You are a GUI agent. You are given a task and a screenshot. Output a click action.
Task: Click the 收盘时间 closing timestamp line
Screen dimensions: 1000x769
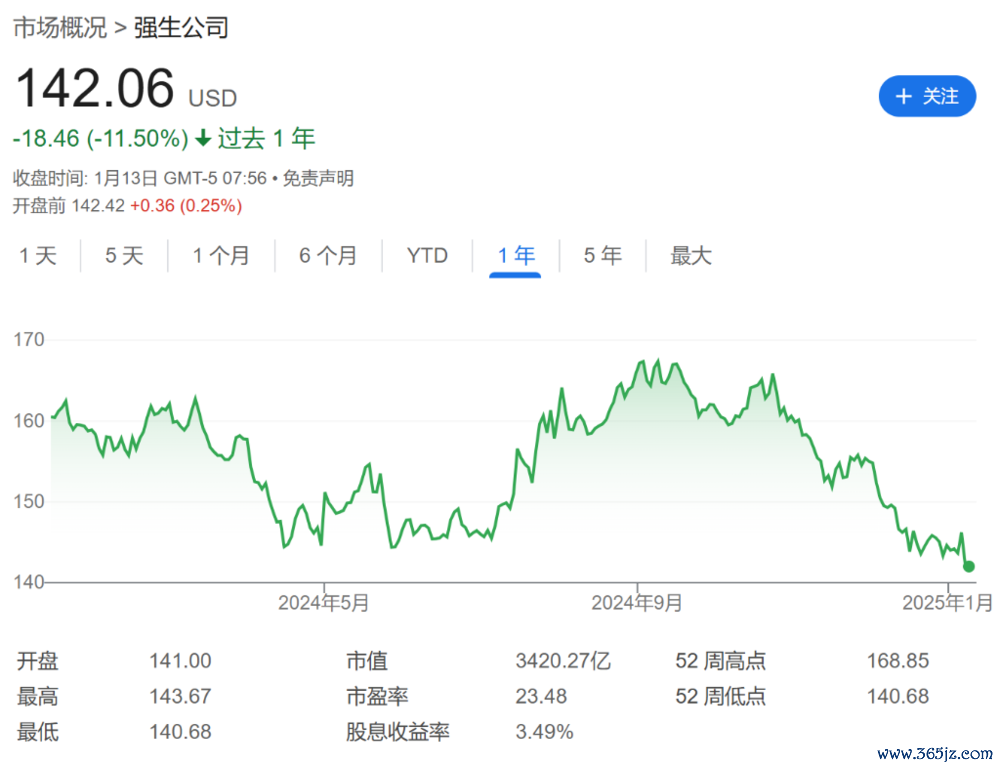pos(140,178)
